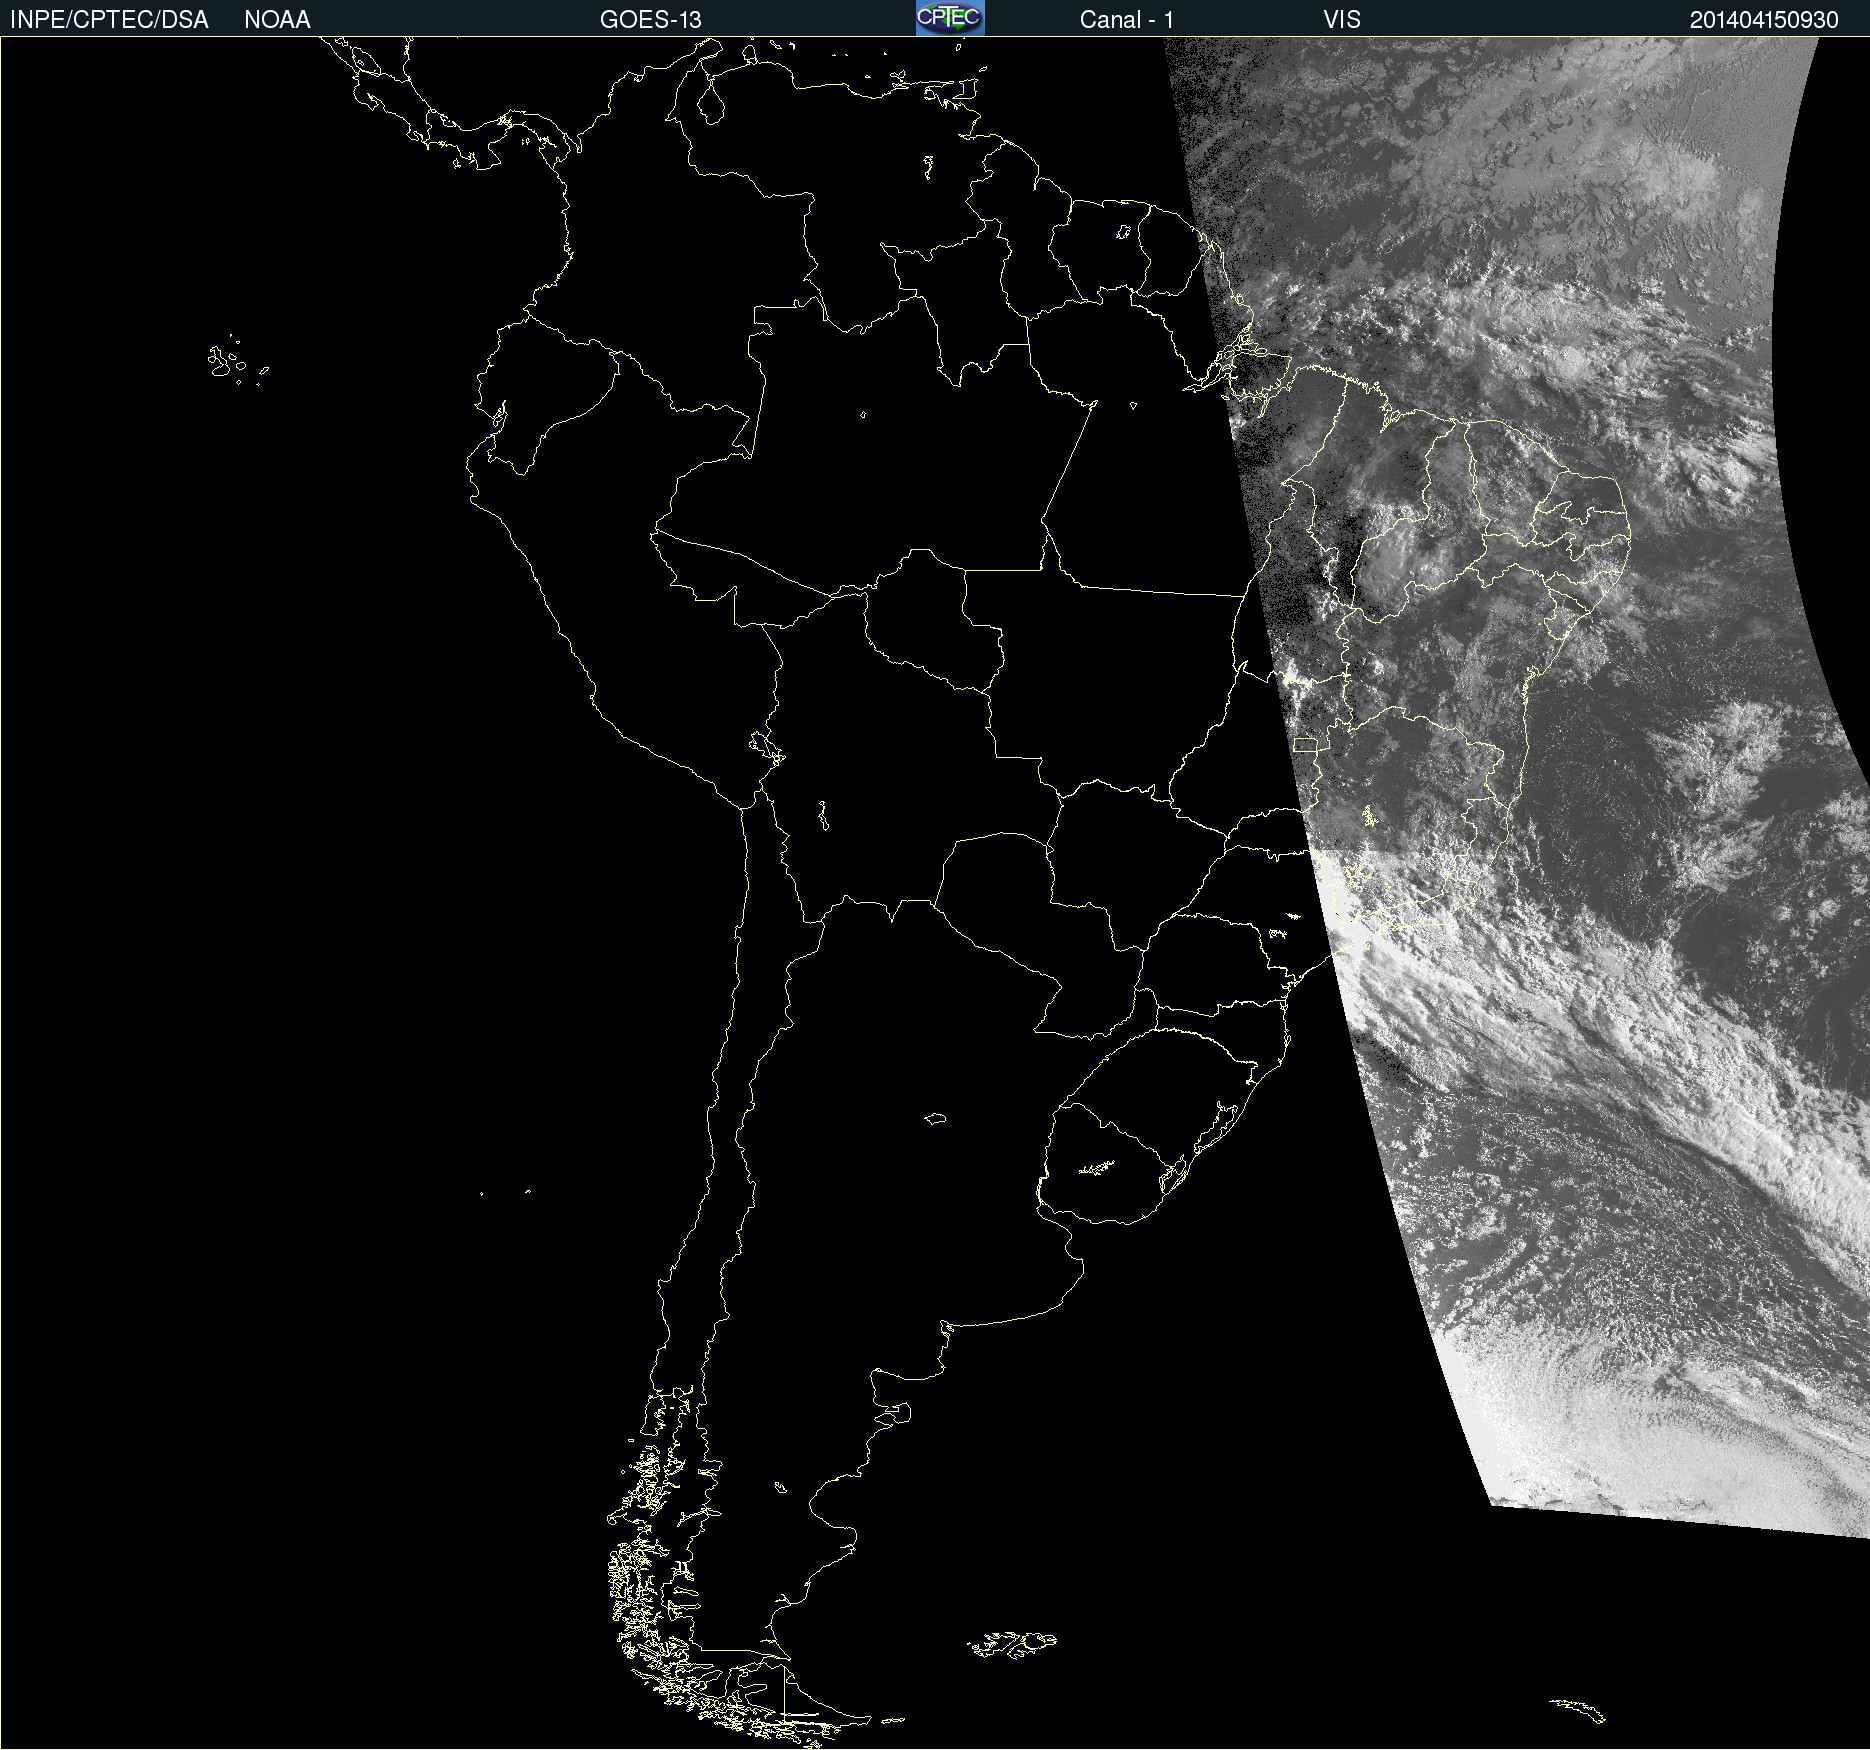Click the GOES-13 satellite label
Screen dimensions: 1870x1750
651,20
